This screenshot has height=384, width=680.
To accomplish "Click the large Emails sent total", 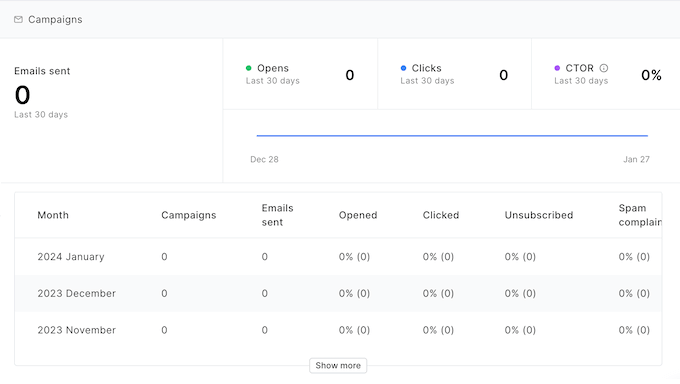I will click(23, 95).
